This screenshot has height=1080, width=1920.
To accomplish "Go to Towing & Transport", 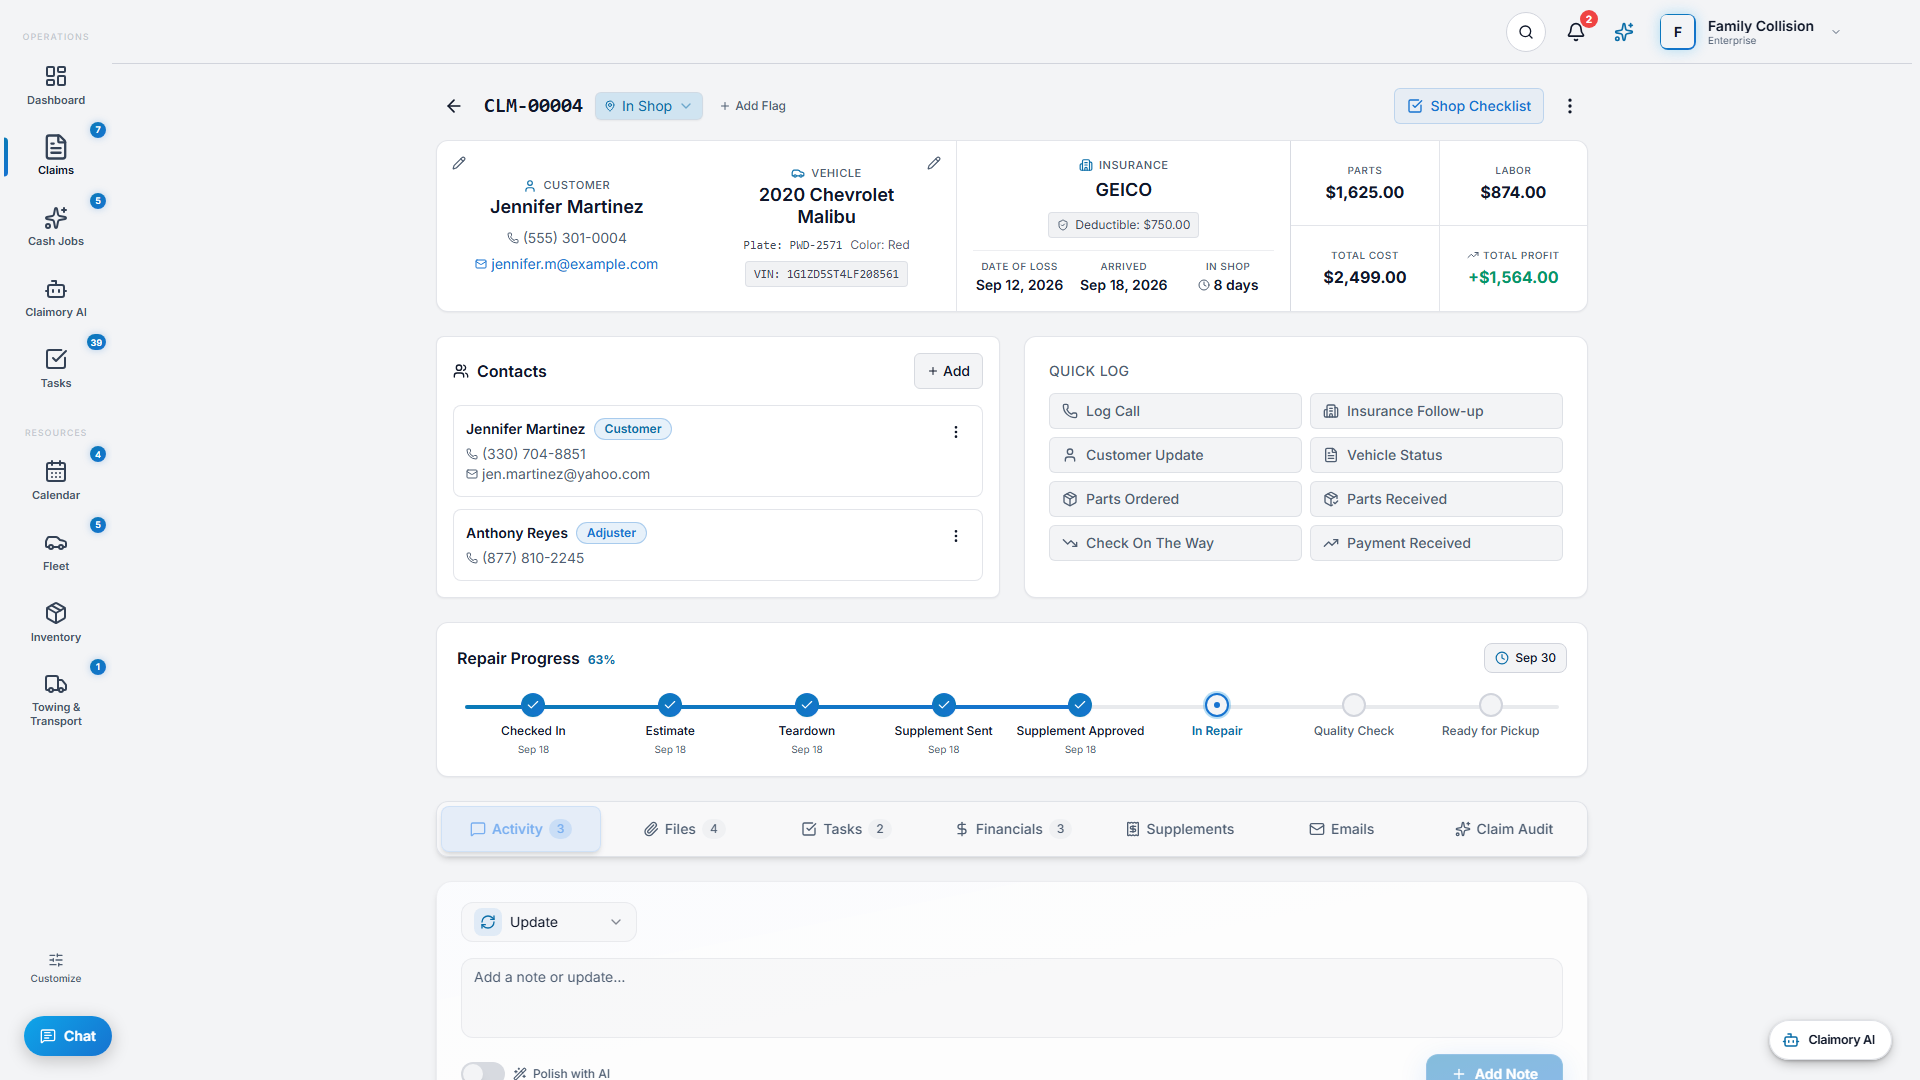I will (x=56, y=700).
